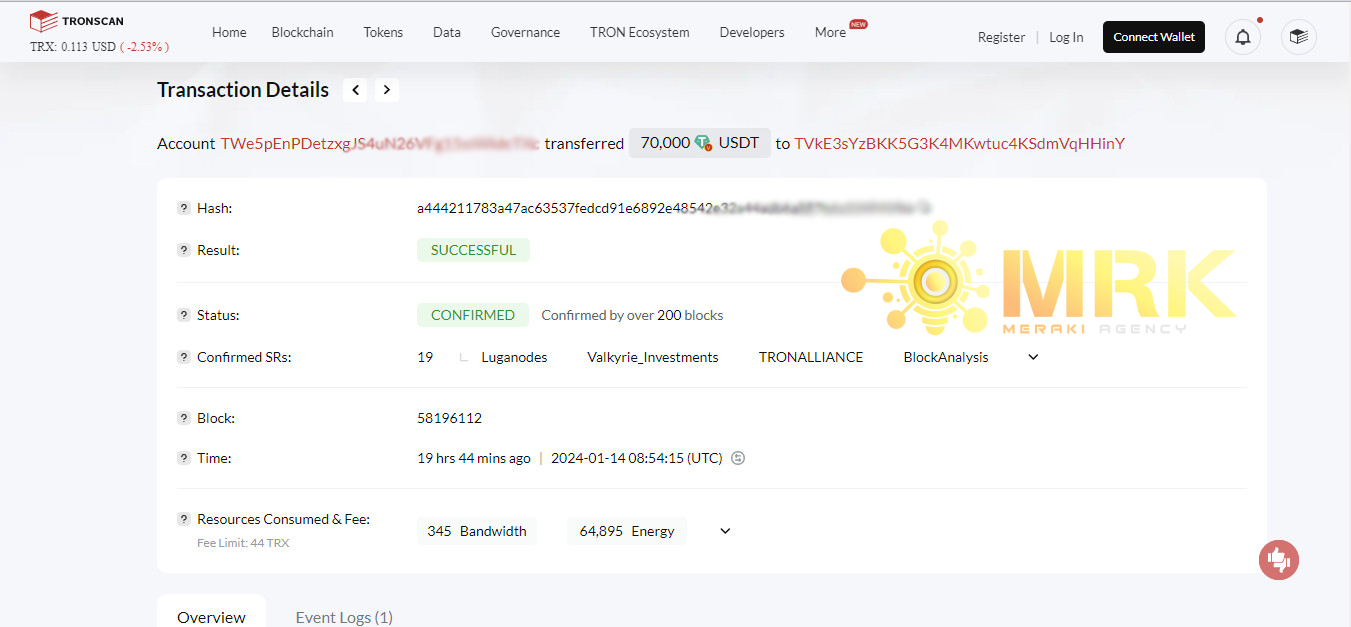Expand the Confirmed SRs list chevron
The width and height of the screenshot is (1351, 627).
pos(1034,357)
